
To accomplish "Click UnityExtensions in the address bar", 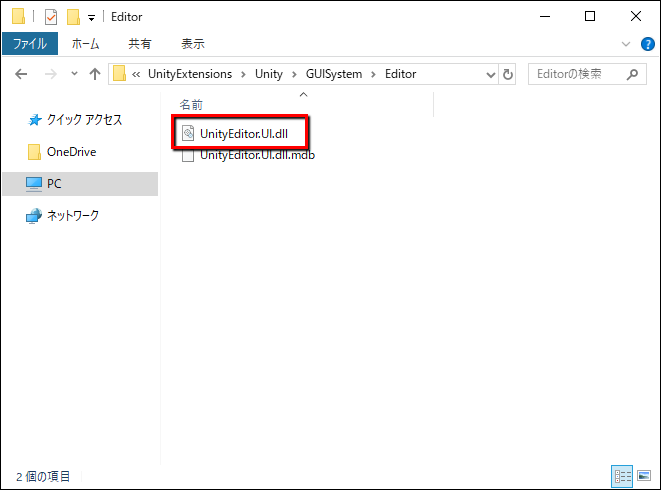I will [x=190, y=74].
